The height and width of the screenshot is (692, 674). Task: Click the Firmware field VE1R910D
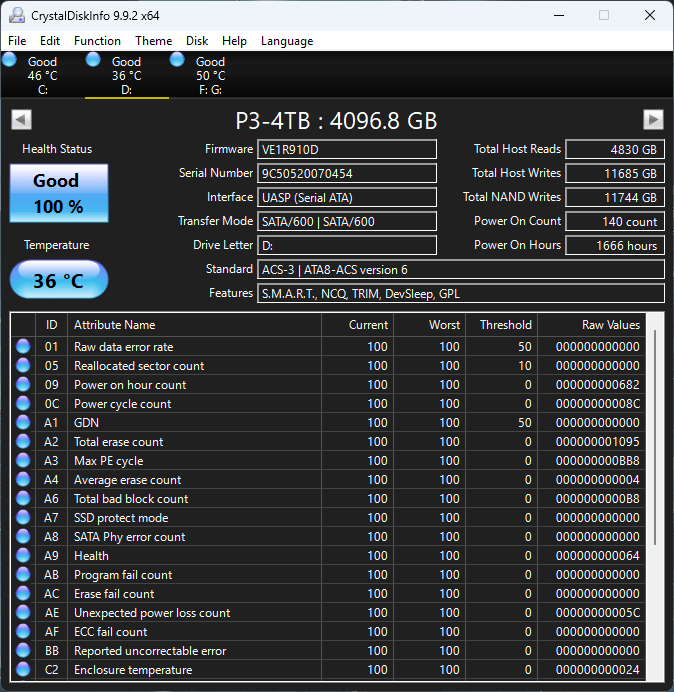(347, 149)
